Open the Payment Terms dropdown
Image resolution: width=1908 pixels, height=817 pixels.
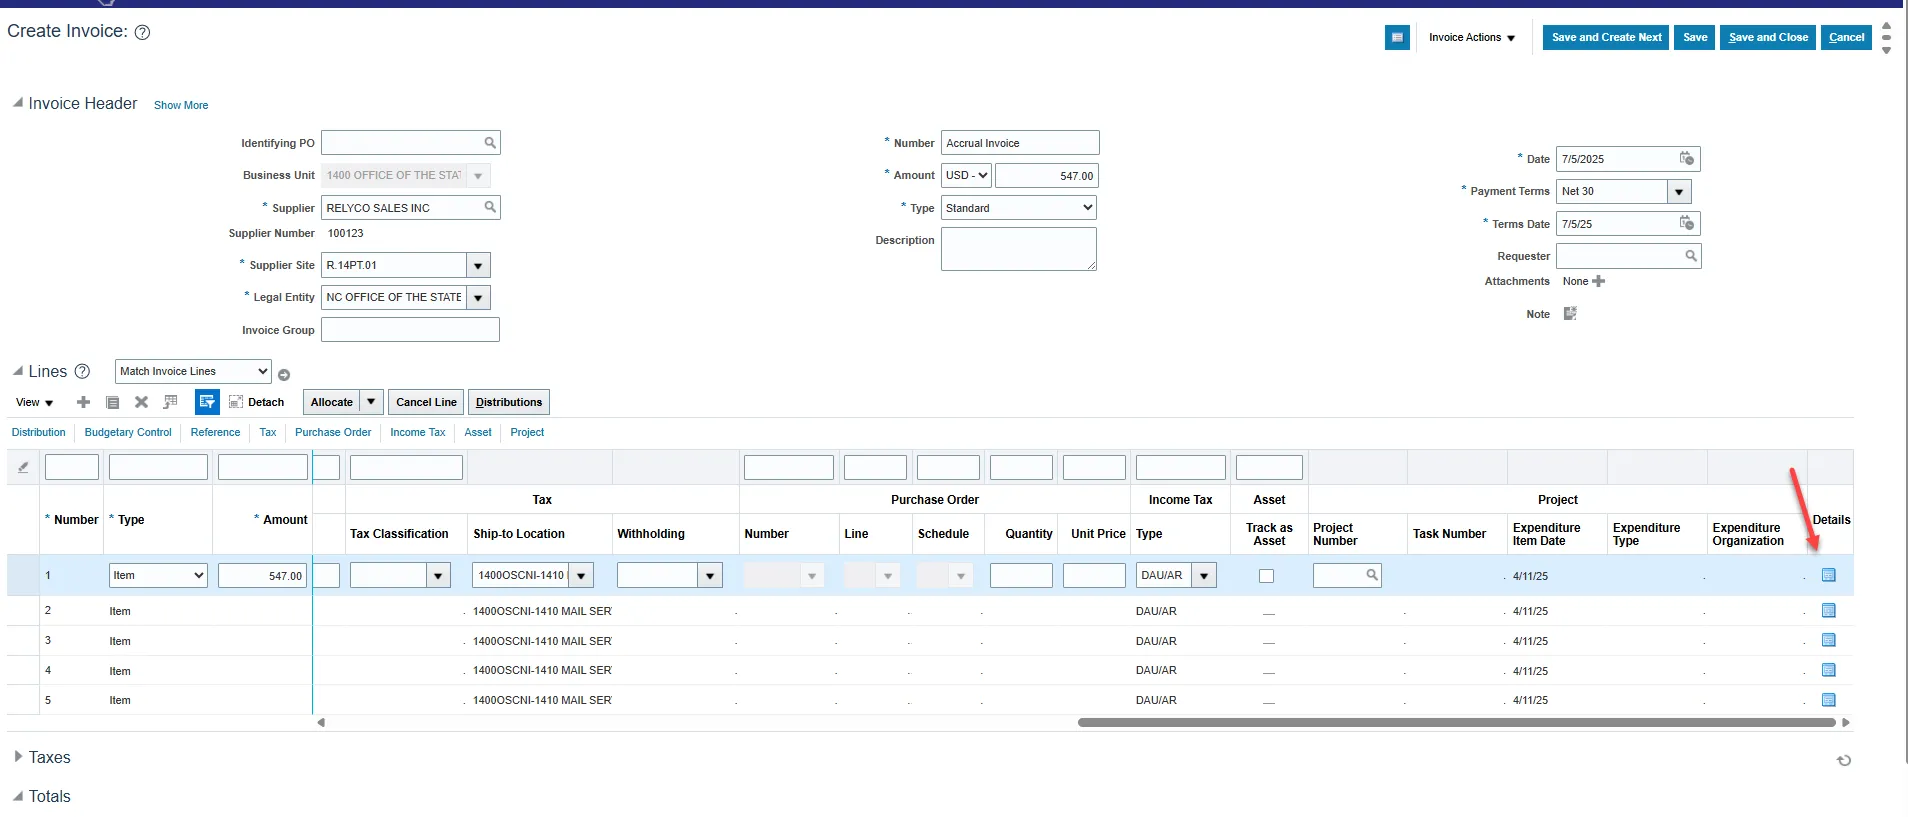pyautogui.click(x=1678, y=191)
